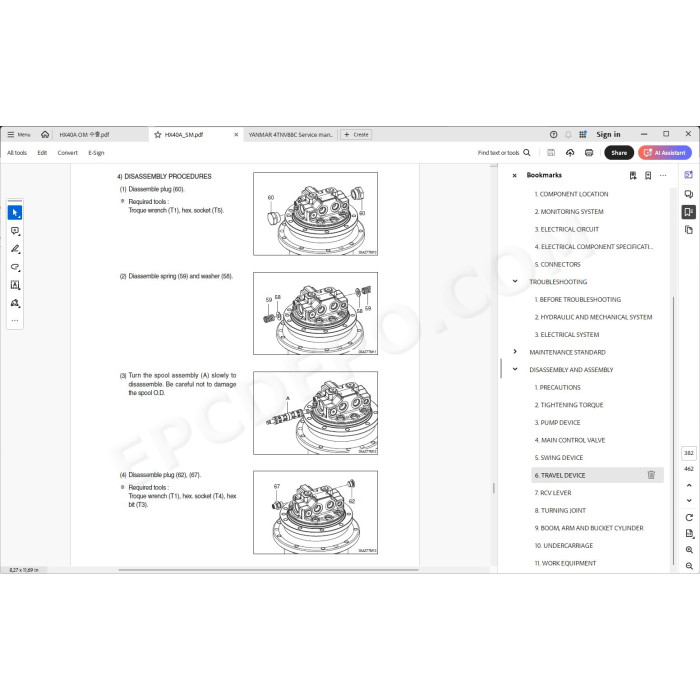Click the Create new tab button
This screenshot has height=700, width=700.
click(x=356, y=134)
